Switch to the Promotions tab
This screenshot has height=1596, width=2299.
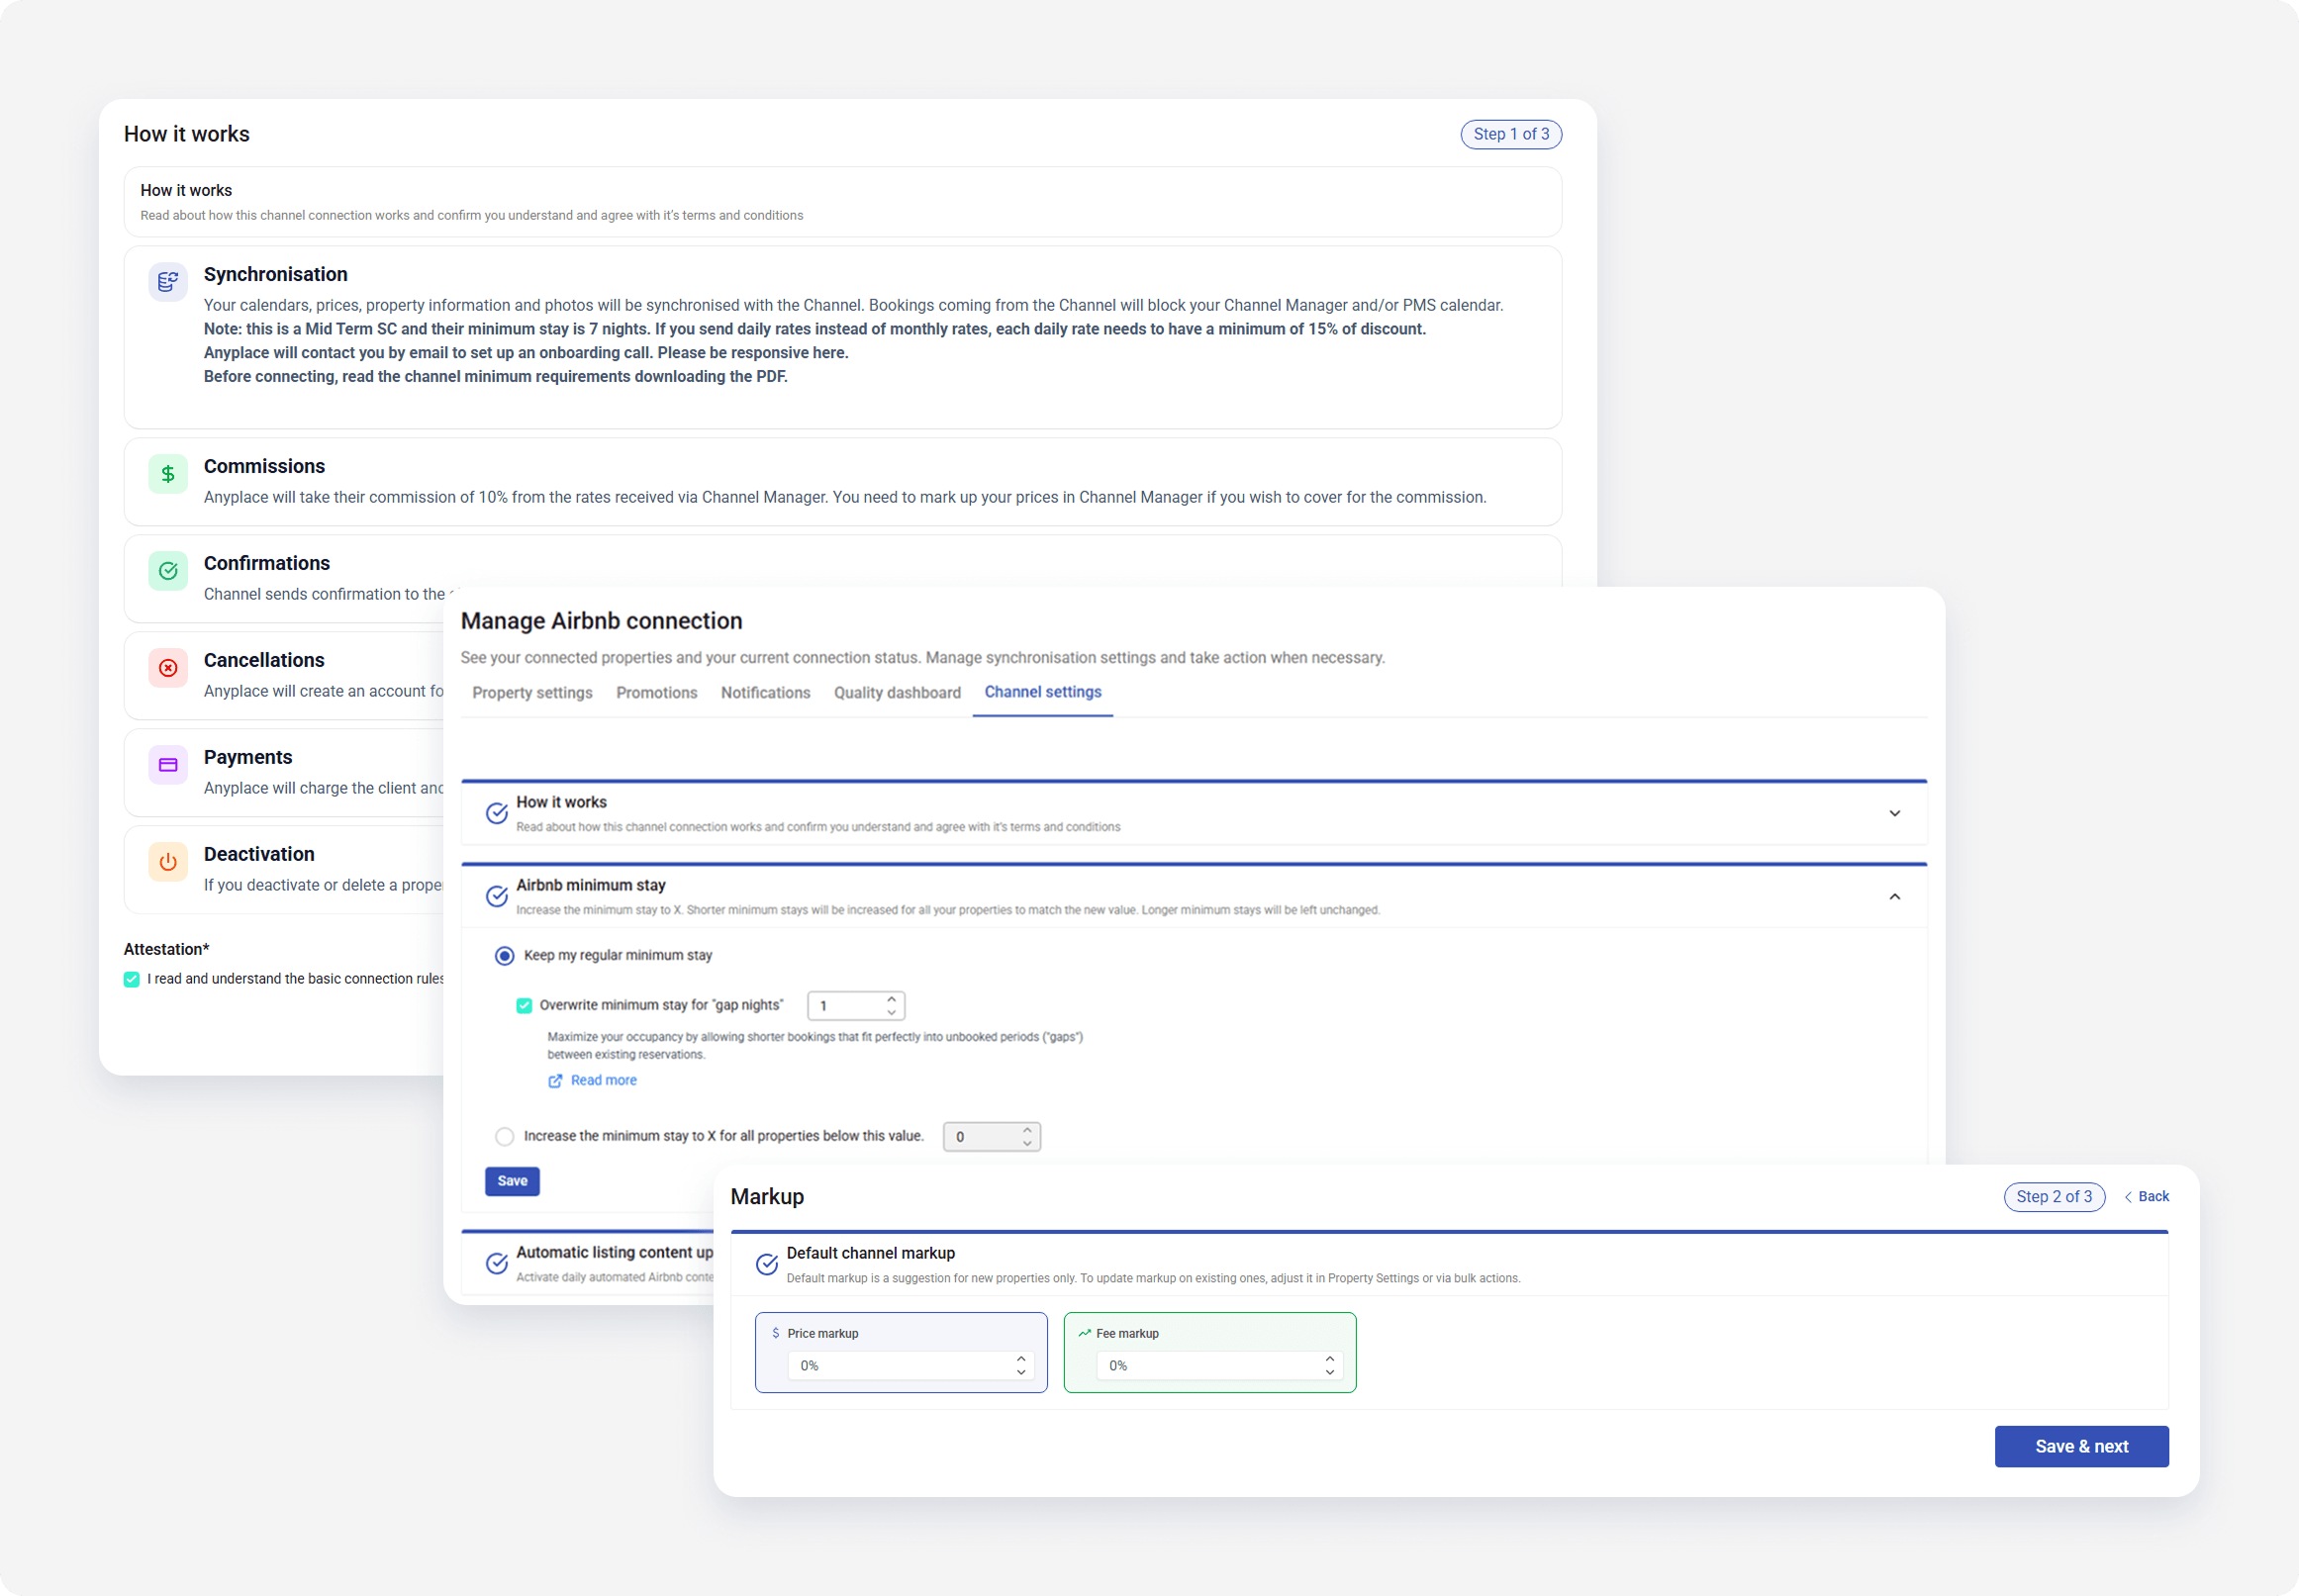click(x=657, y=693)
